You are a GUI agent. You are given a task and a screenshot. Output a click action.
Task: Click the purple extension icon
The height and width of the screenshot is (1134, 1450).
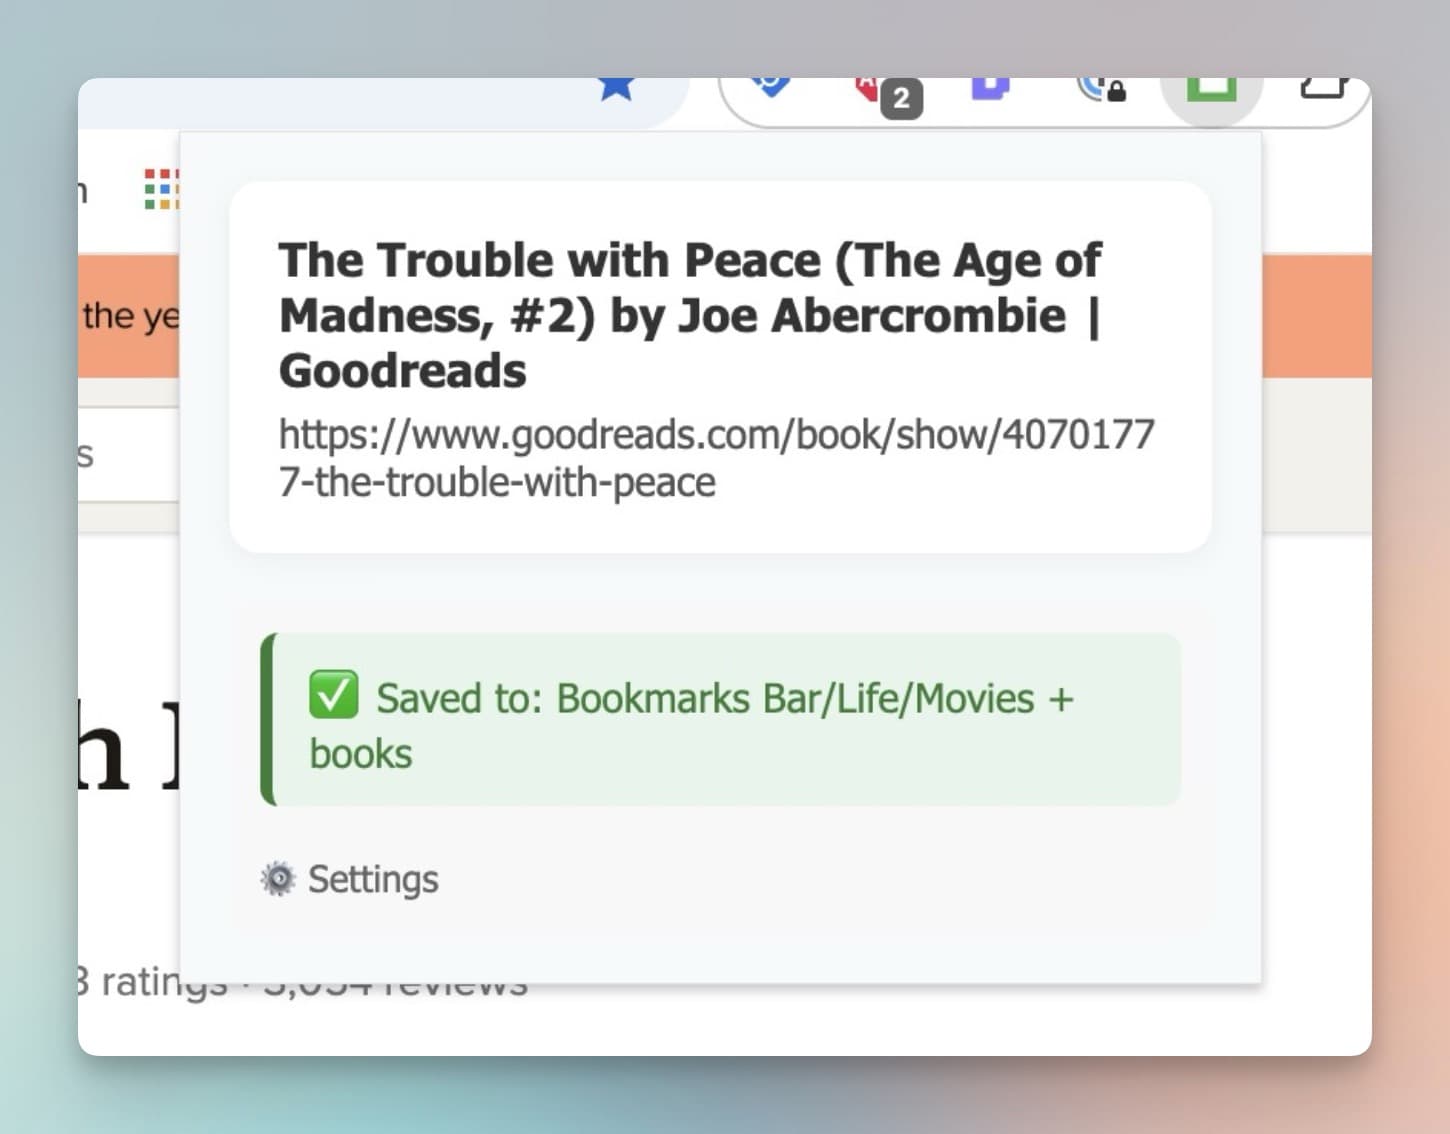click(990, 88)
